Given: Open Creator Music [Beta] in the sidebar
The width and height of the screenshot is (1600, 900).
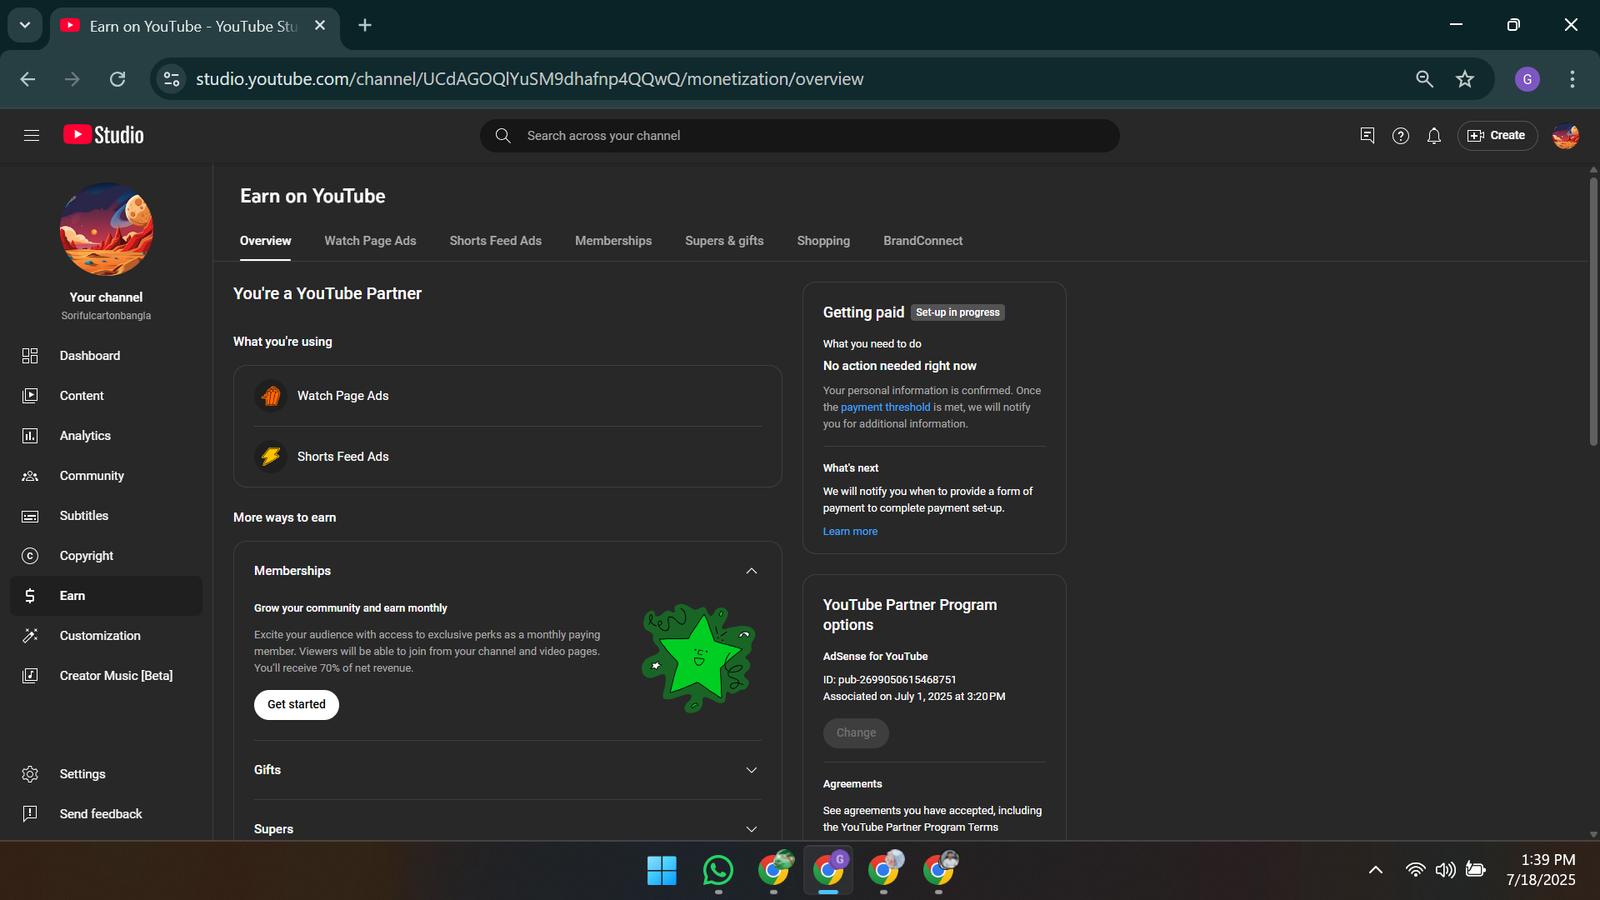Looking at the screenshot, I should click(106, 676).
